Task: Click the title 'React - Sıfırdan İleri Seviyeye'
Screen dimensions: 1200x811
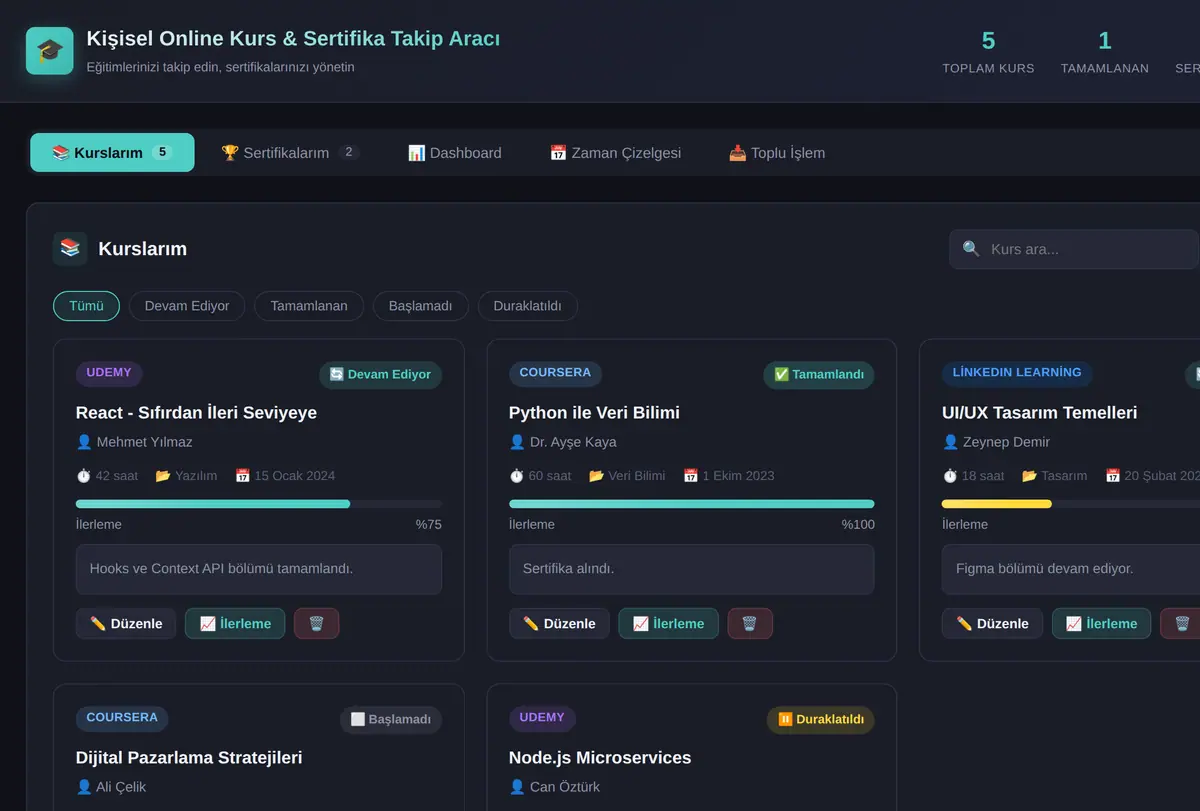Action: [x=196, y=413]
